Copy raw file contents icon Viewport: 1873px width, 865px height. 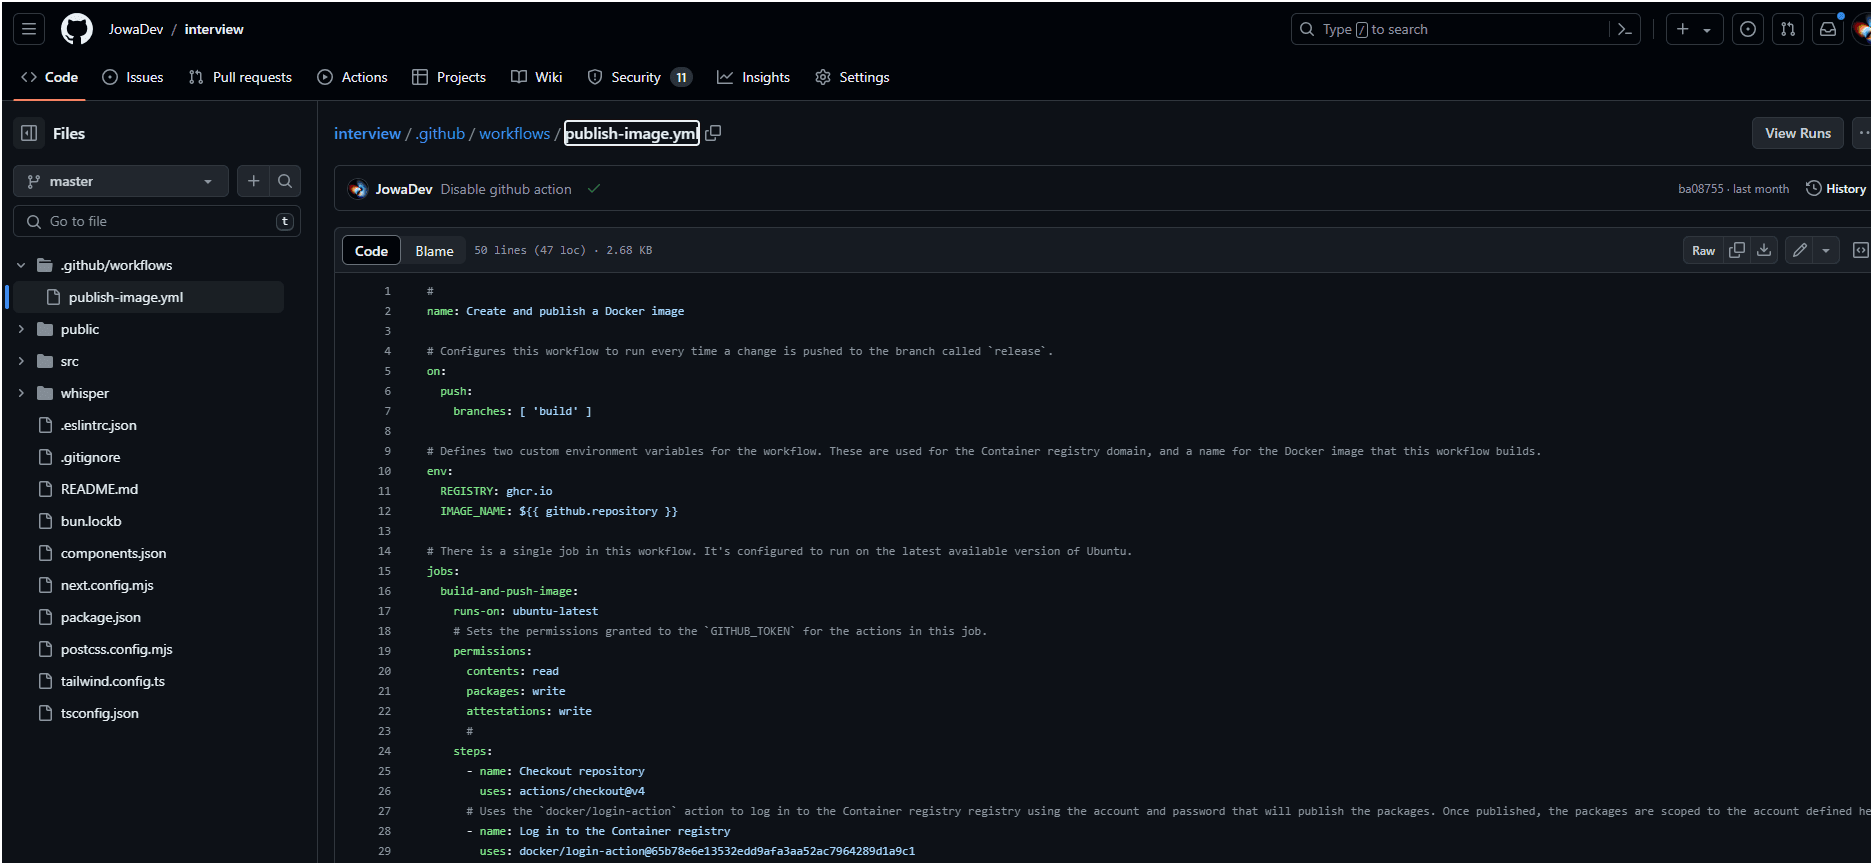pyautogui.click(x=1737, y=250)
